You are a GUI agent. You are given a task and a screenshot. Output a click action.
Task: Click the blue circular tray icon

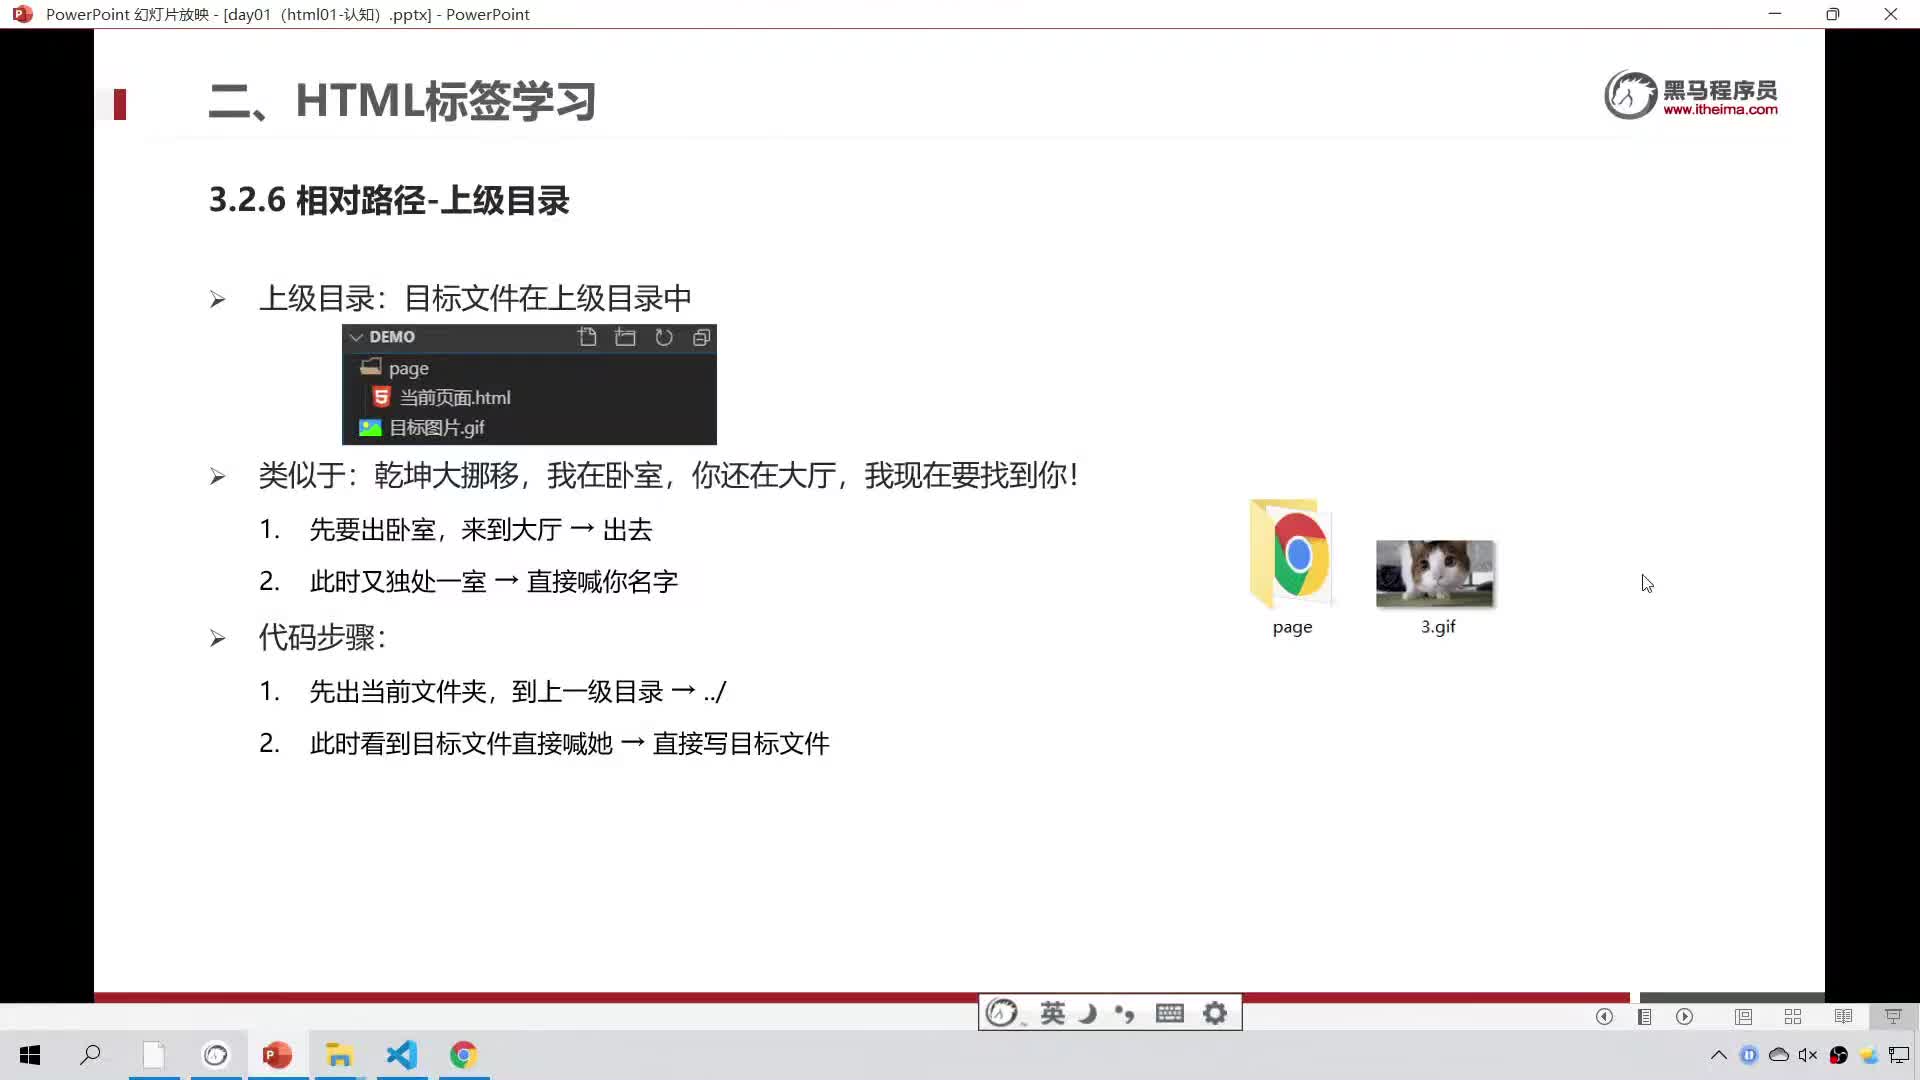pyautogui.click(x=1749, y=1055)
